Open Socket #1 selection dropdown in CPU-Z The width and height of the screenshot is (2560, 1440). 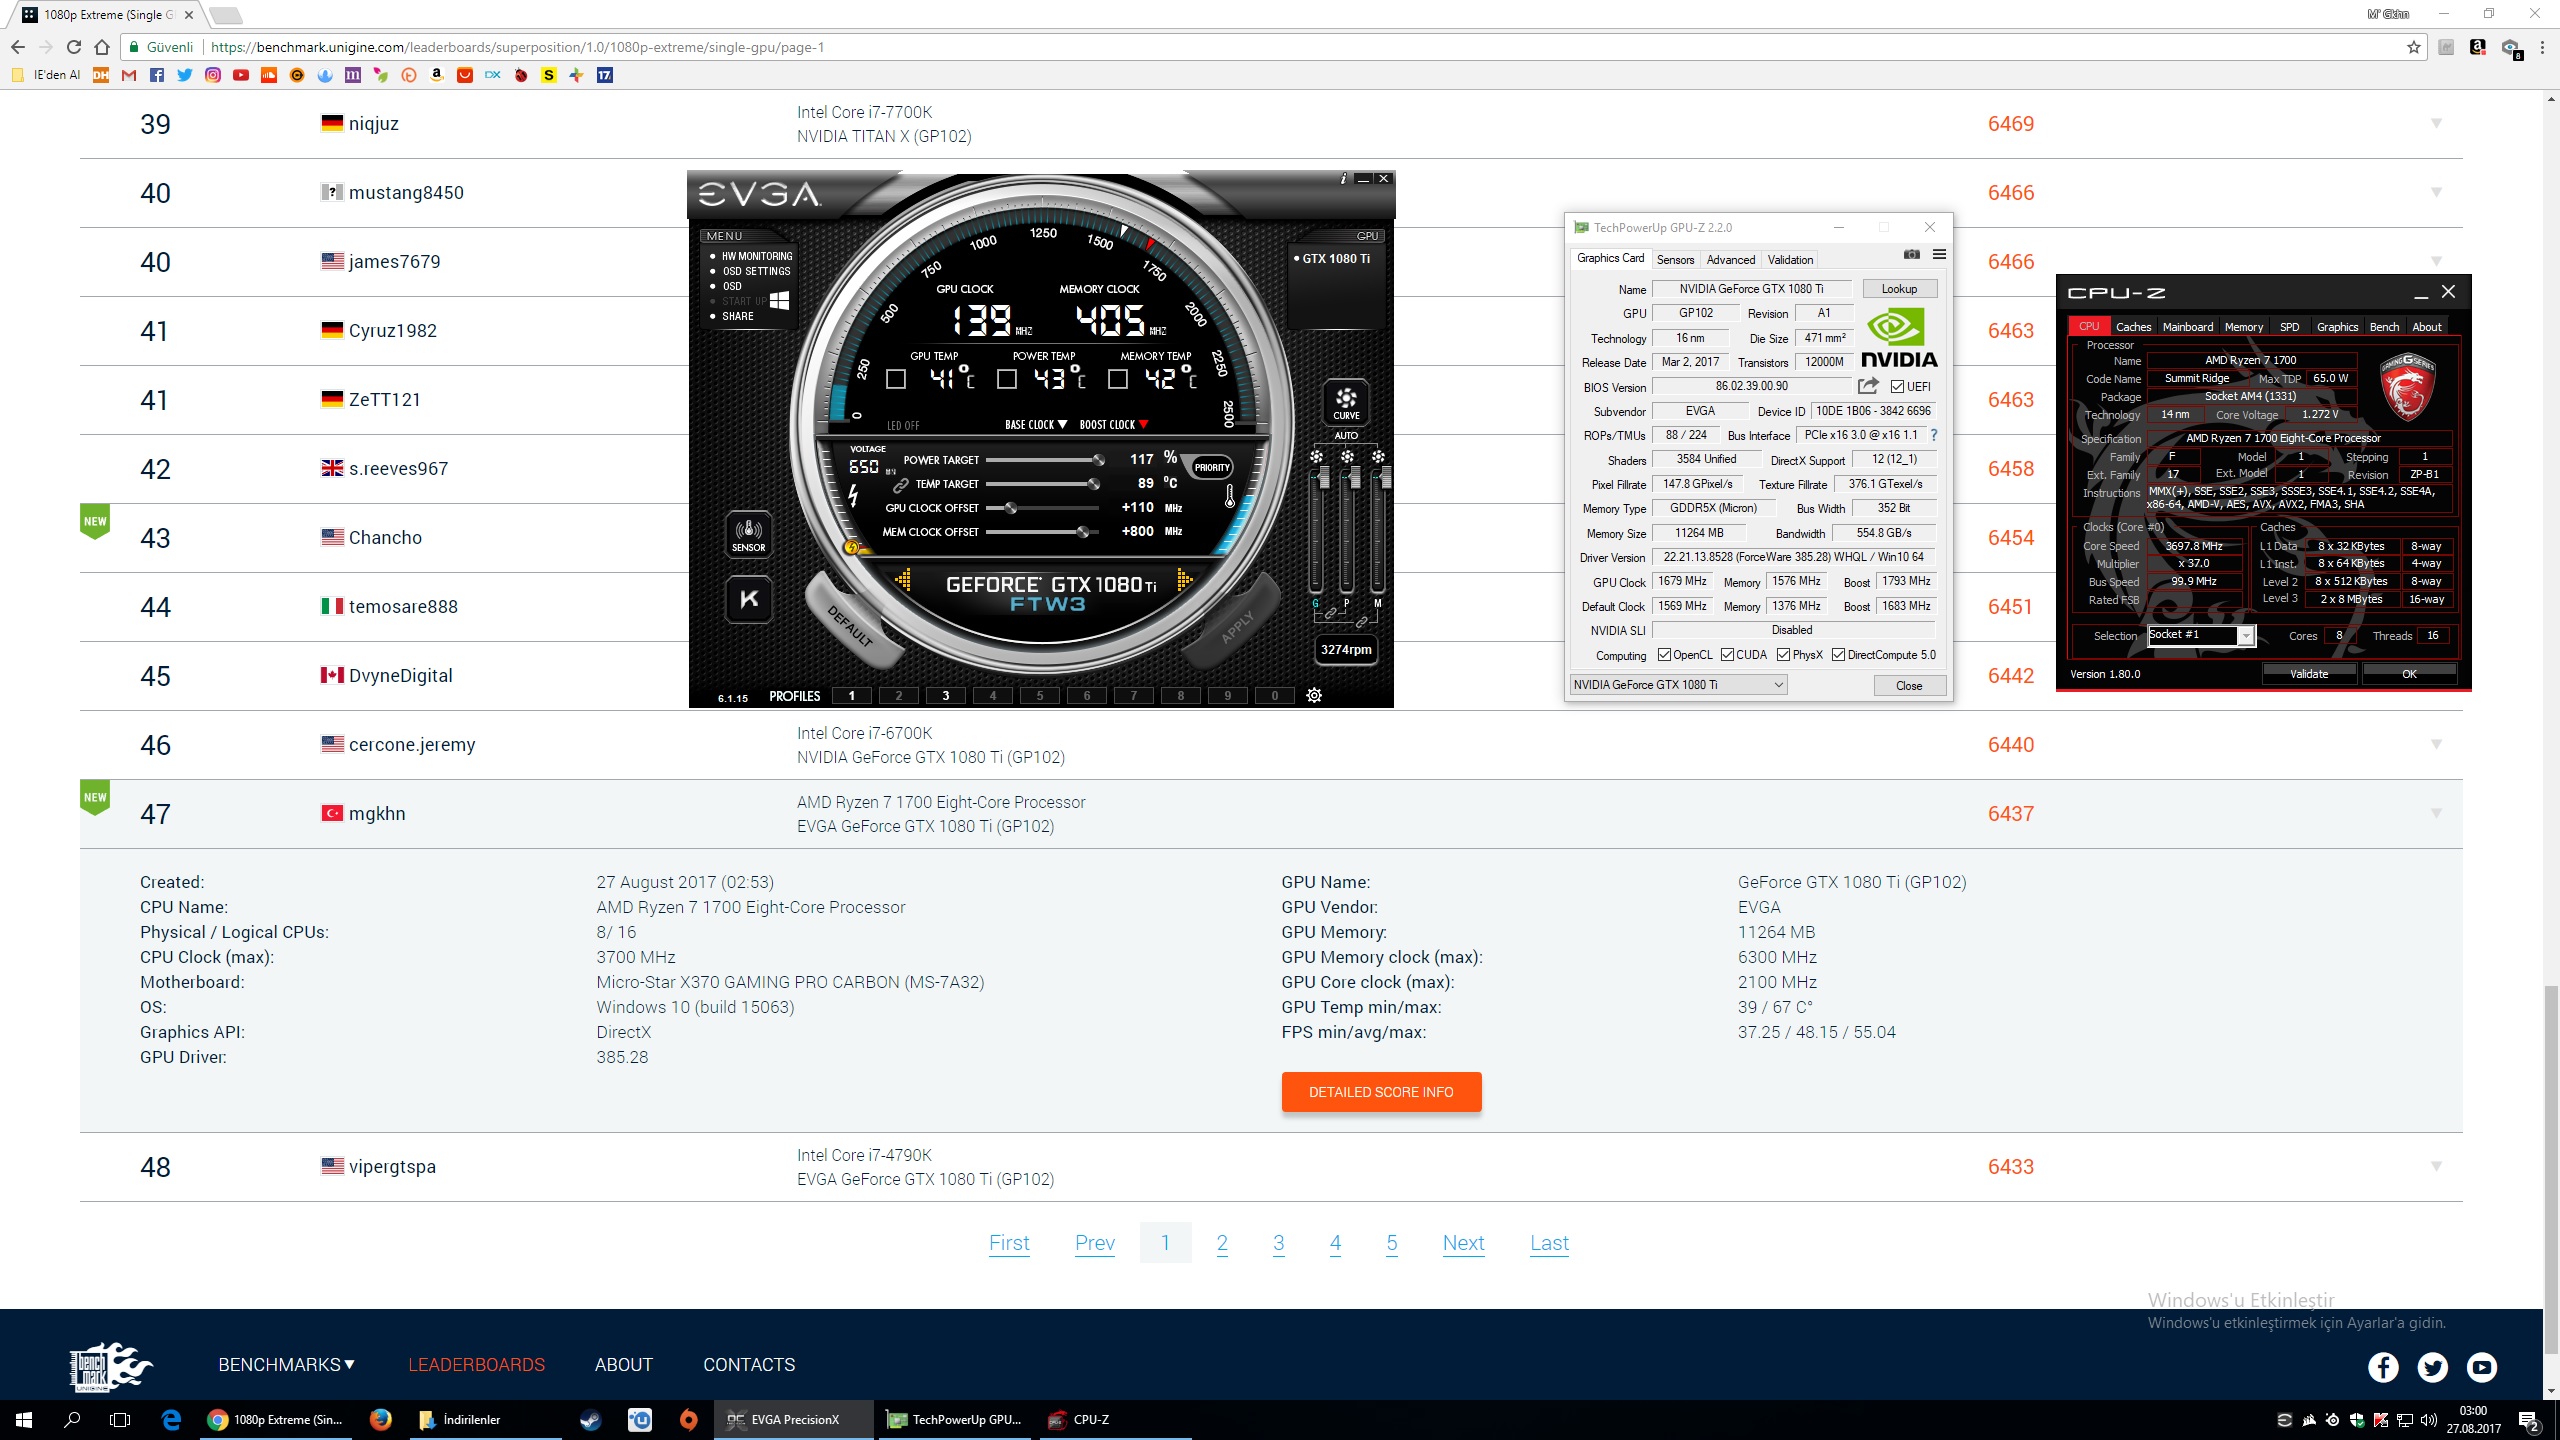(2201, 635)
